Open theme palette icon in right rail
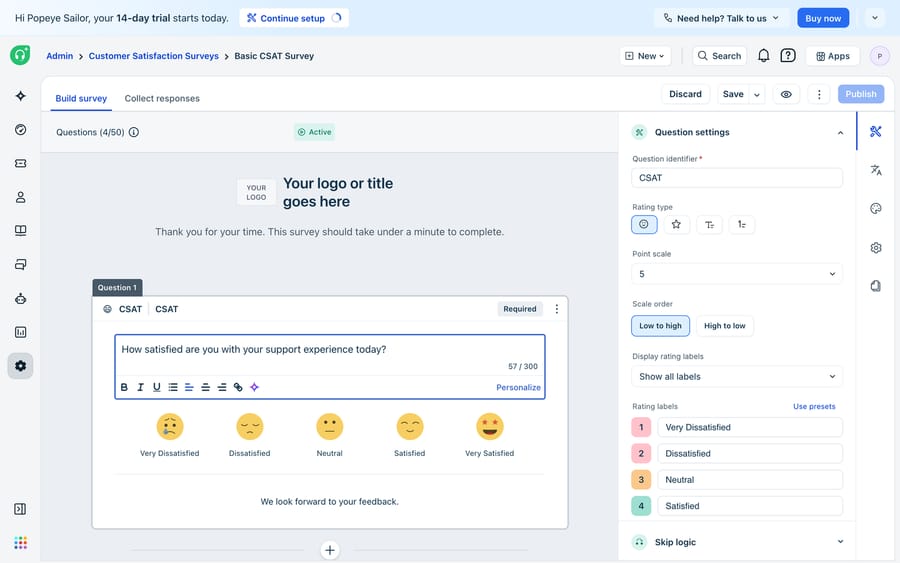This screenshot has height=563, width=900. [x=876, y=208]
